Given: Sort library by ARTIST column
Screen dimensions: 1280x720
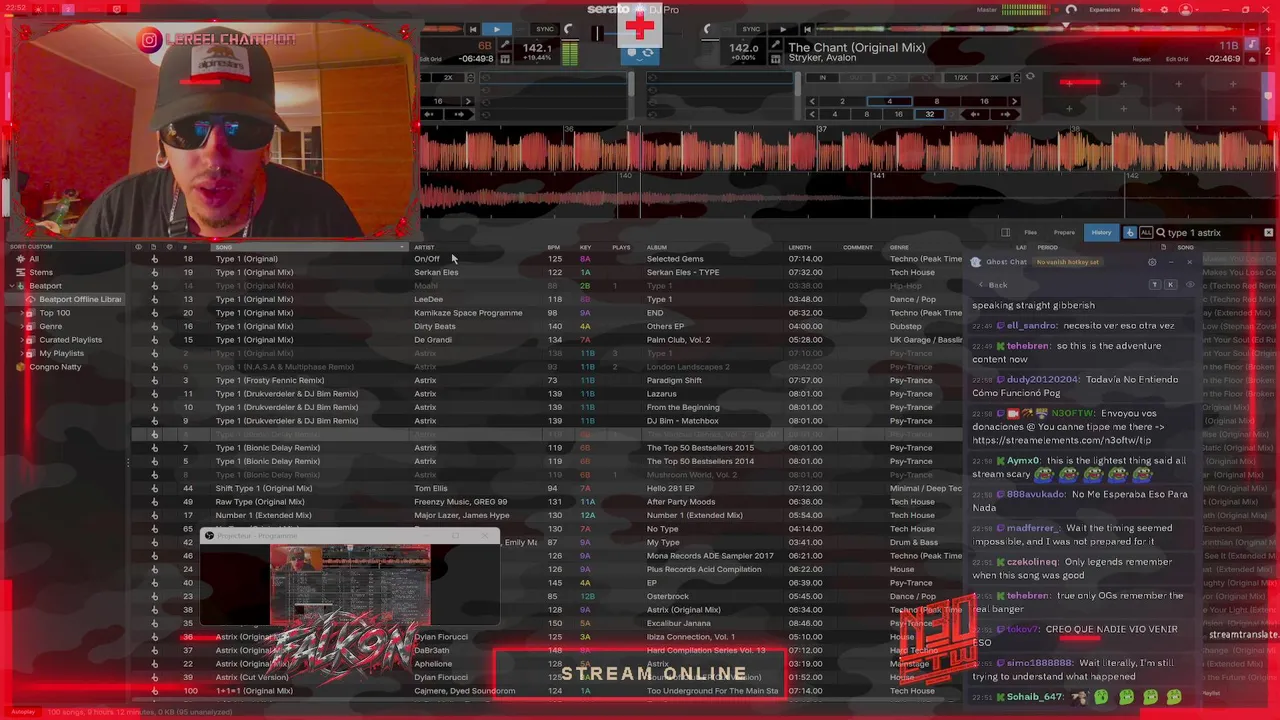Looking at the screenshot, I should pyautogui.click(x=425, y=247).
